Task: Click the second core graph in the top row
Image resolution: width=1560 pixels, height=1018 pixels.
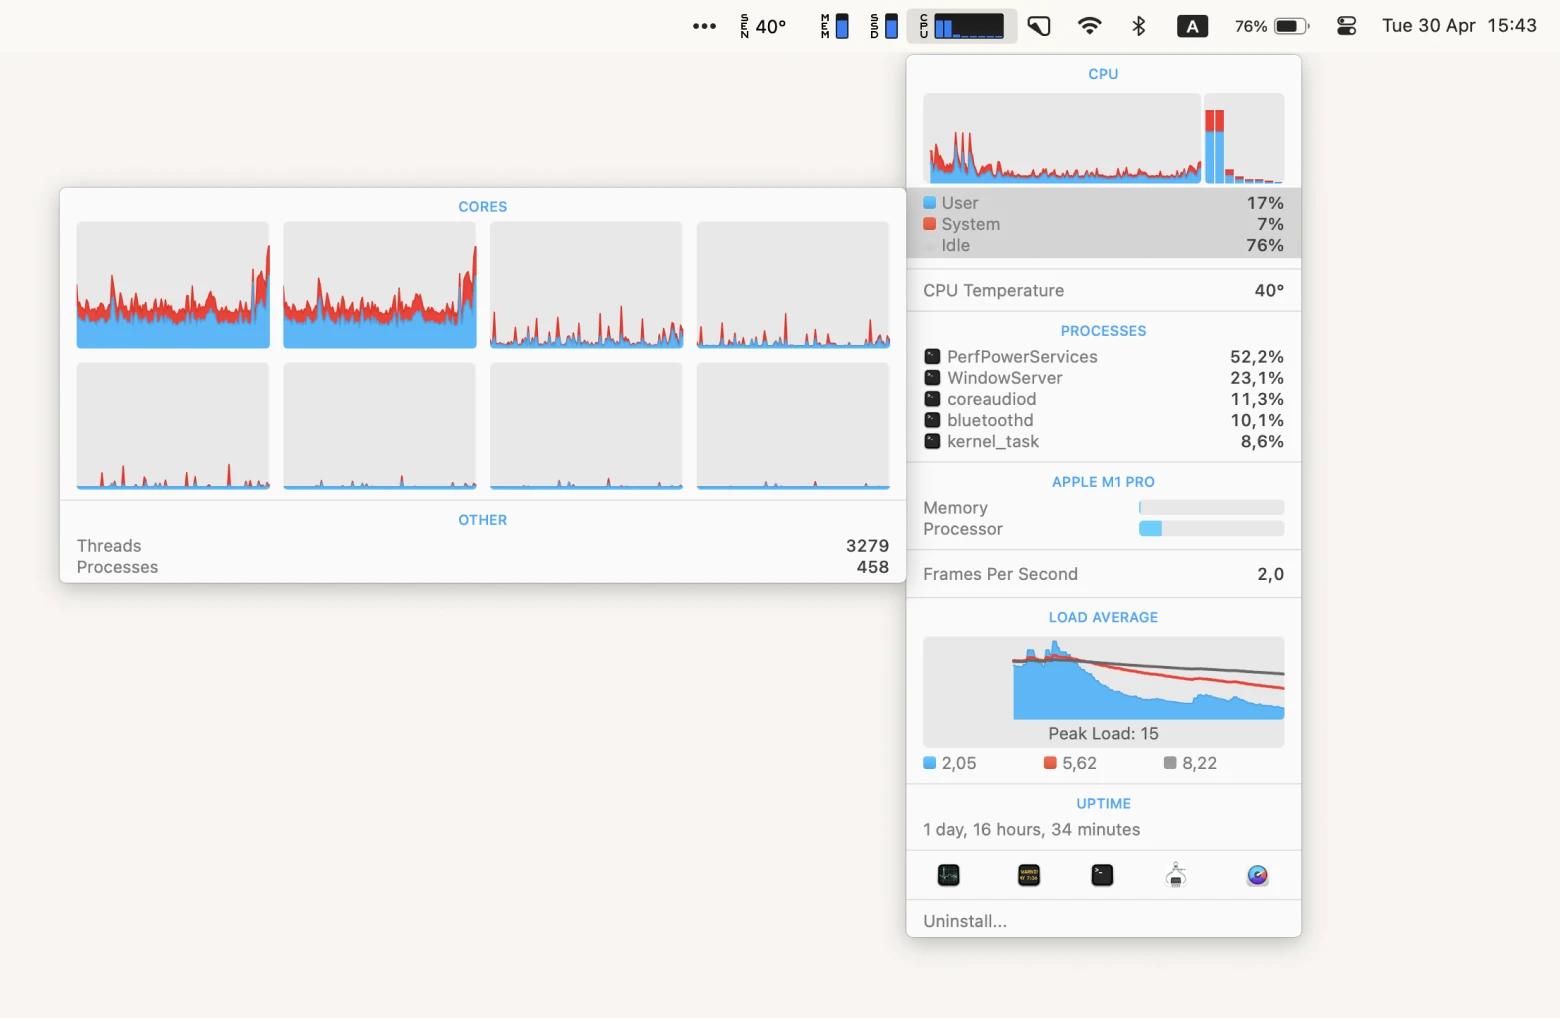Action: (380, 285)
